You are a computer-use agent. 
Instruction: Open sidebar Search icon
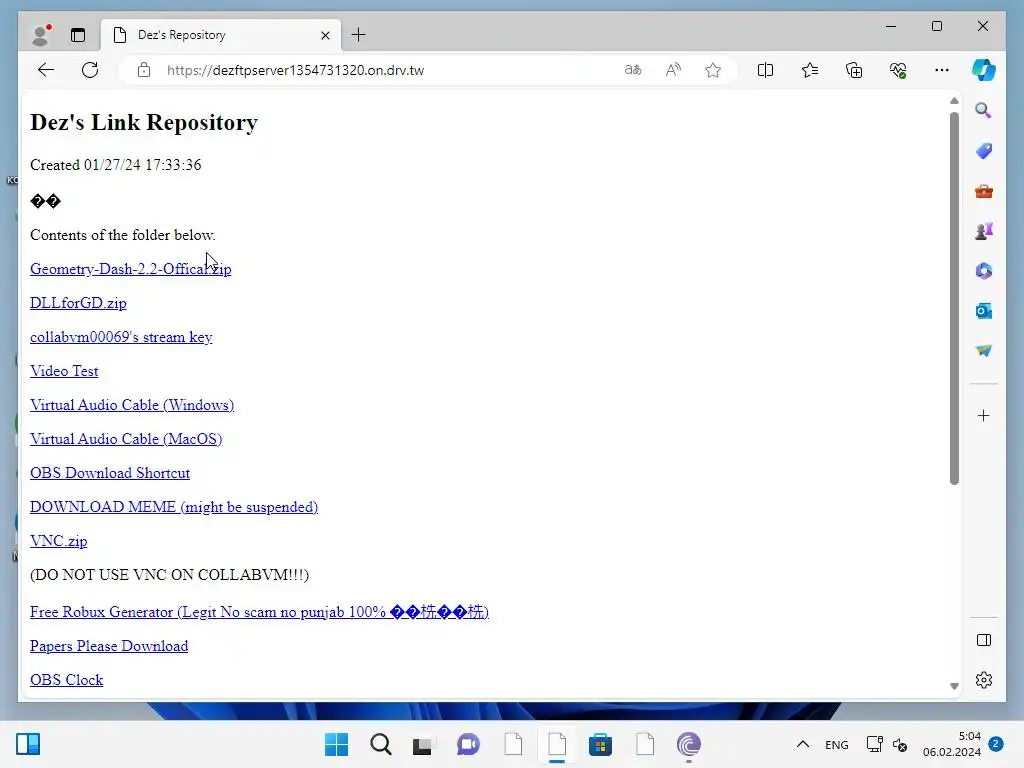pyautogui.click(x=984, y=110)
